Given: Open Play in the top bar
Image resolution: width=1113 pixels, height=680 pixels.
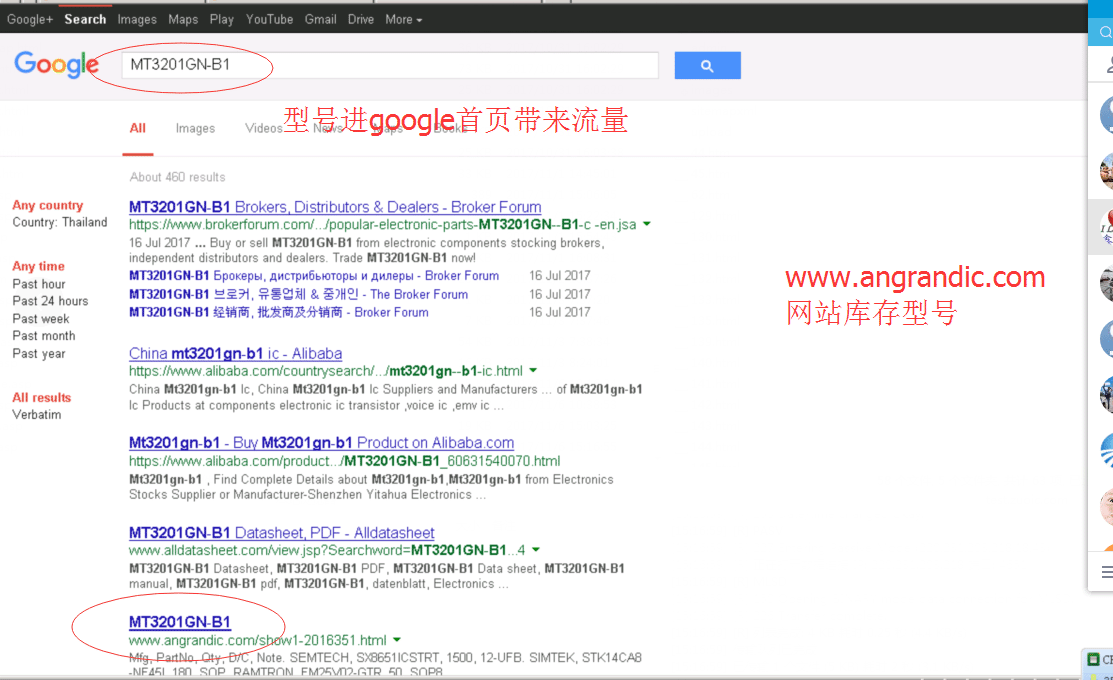Looking at the screenshot, I should coord(221,19).
